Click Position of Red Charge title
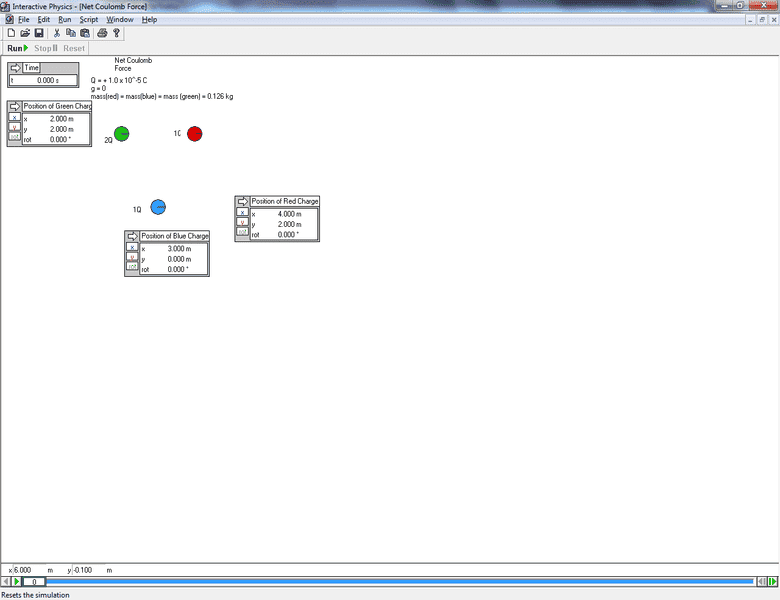Screen dimensions: 780x600 point(285,201)
